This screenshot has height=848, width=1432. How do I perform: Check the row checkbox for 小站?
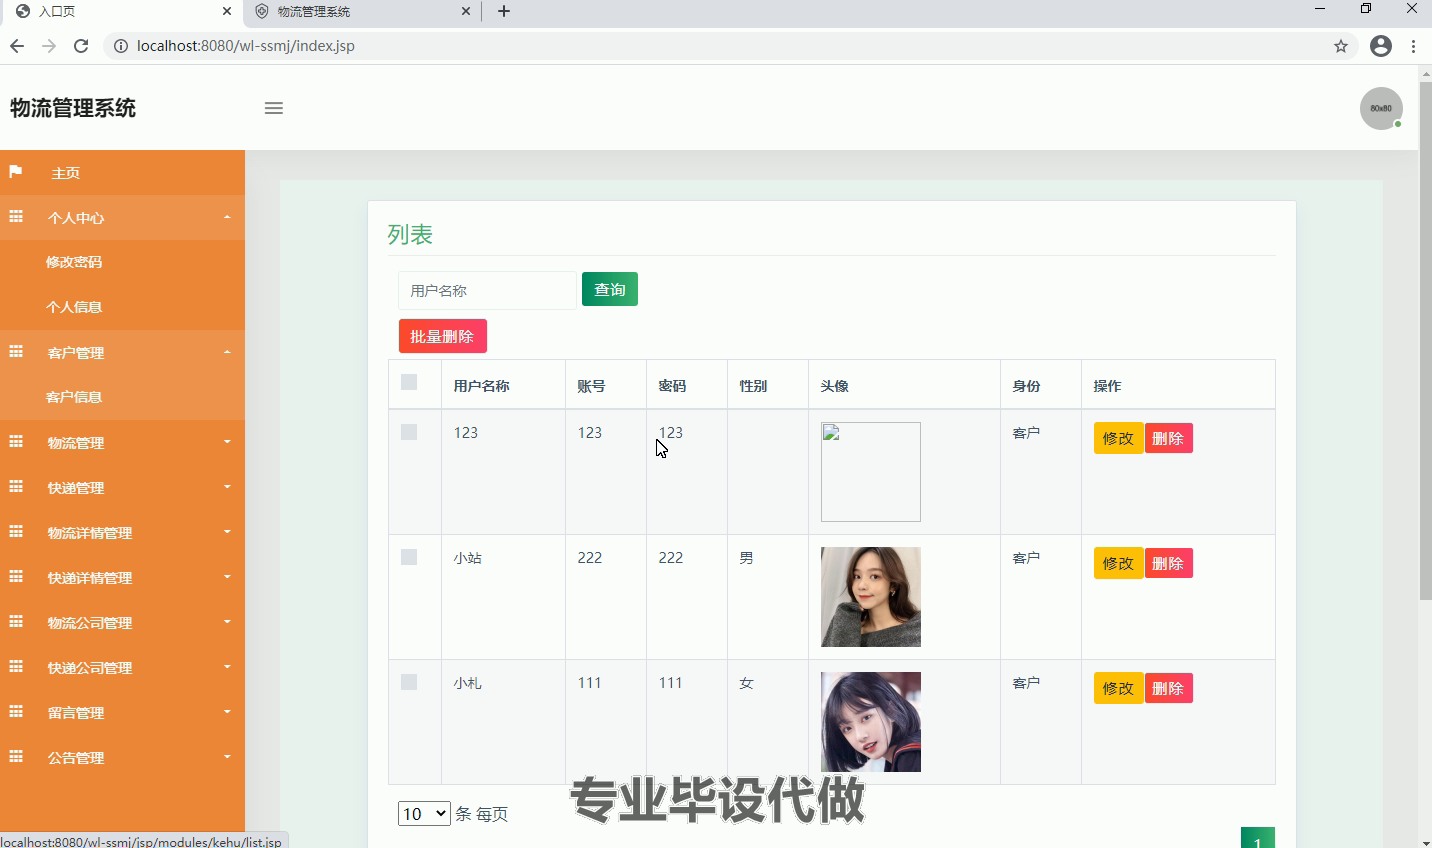coord(409,557)
